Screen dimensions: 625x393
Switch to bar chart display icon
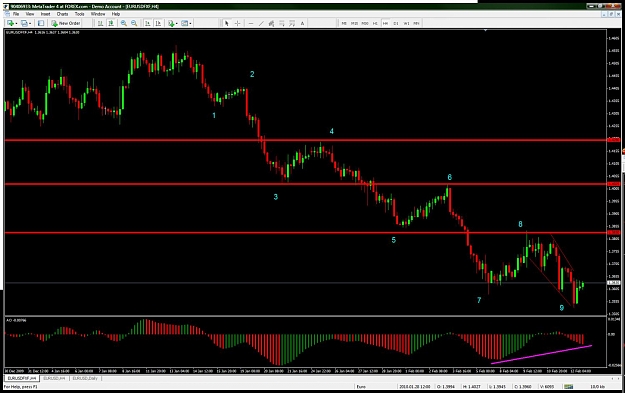click(100, 24)
